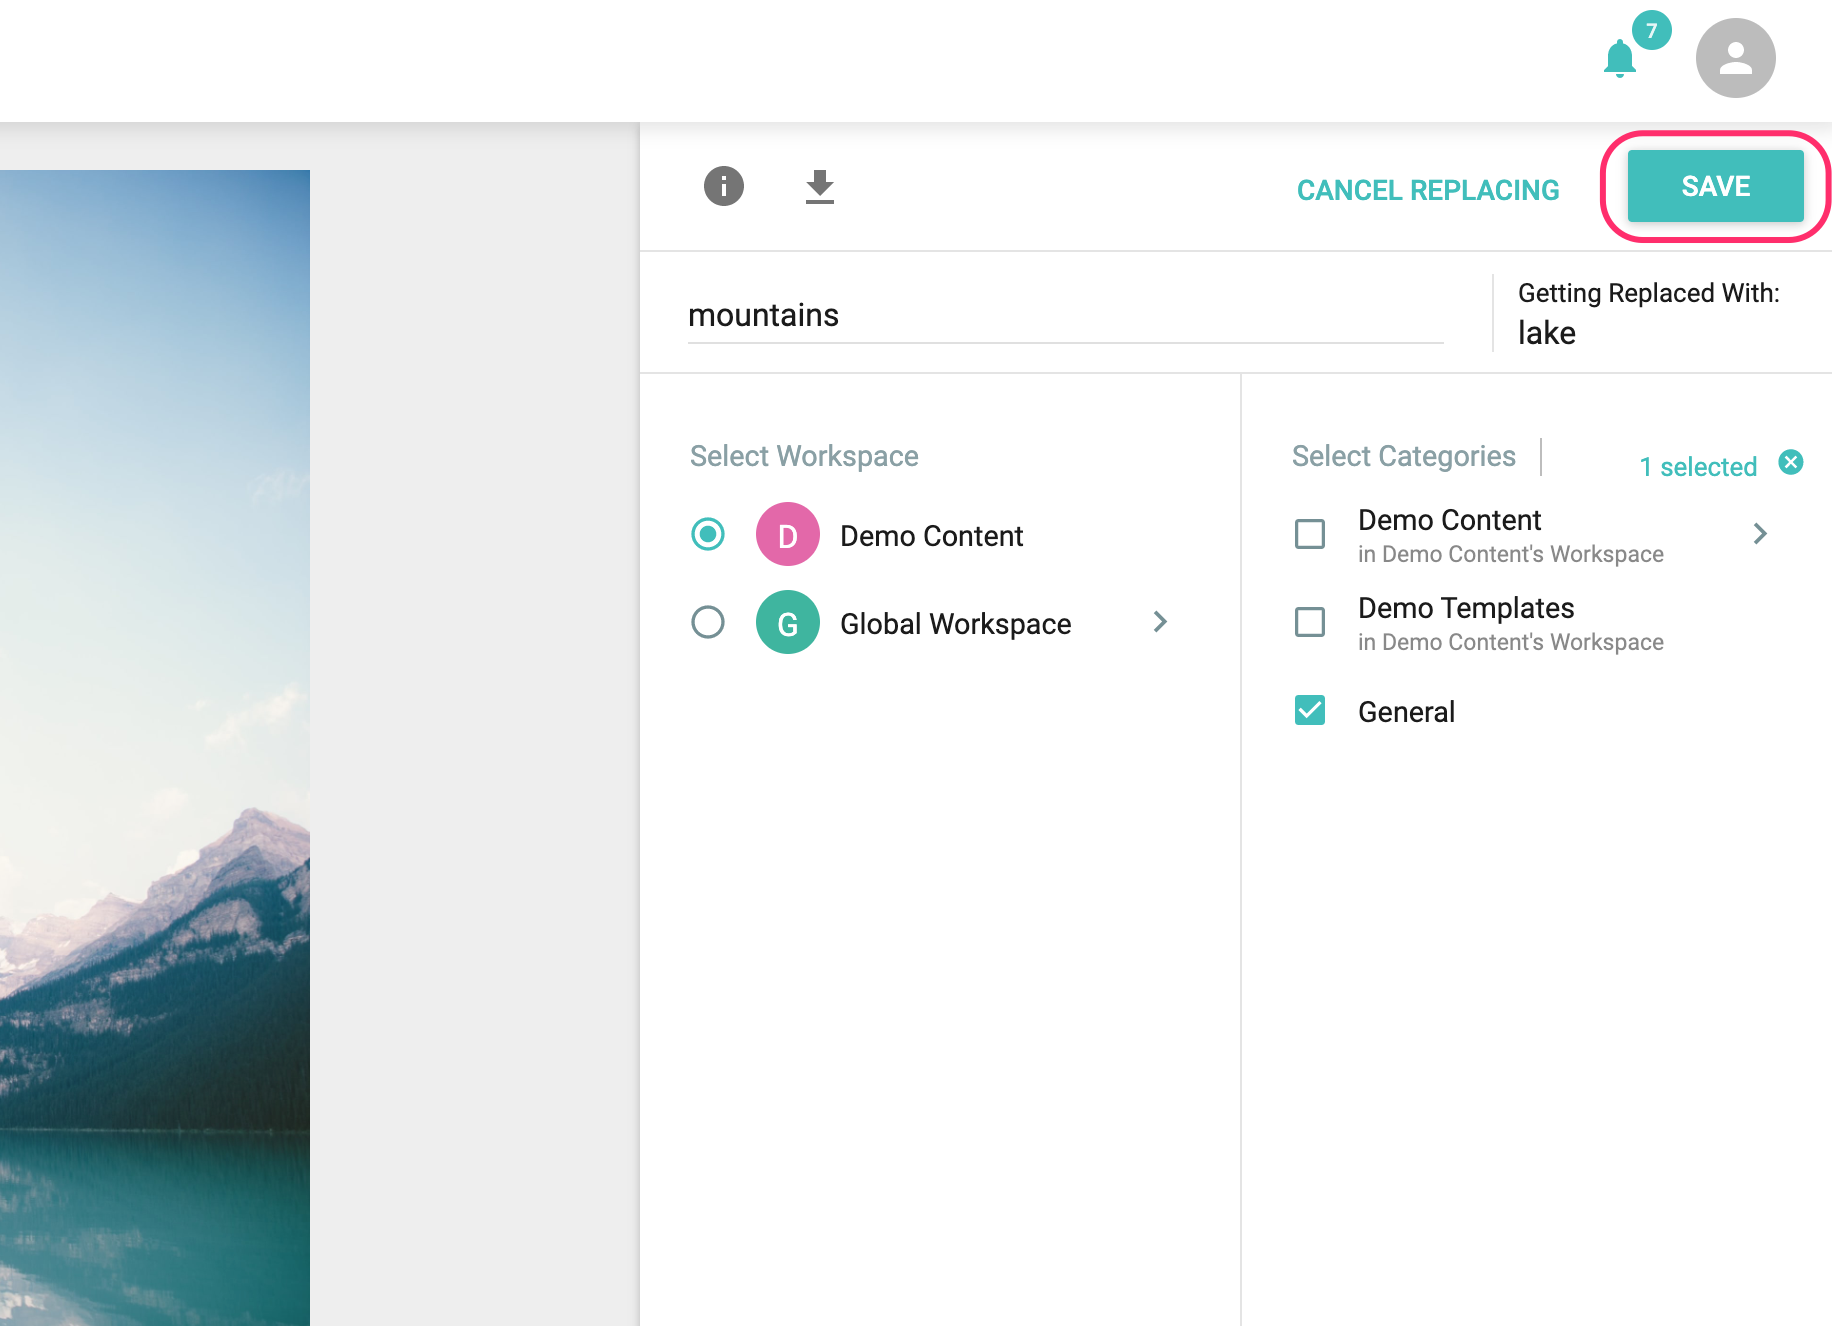Show asset info icon

click(x=724, y=186)
